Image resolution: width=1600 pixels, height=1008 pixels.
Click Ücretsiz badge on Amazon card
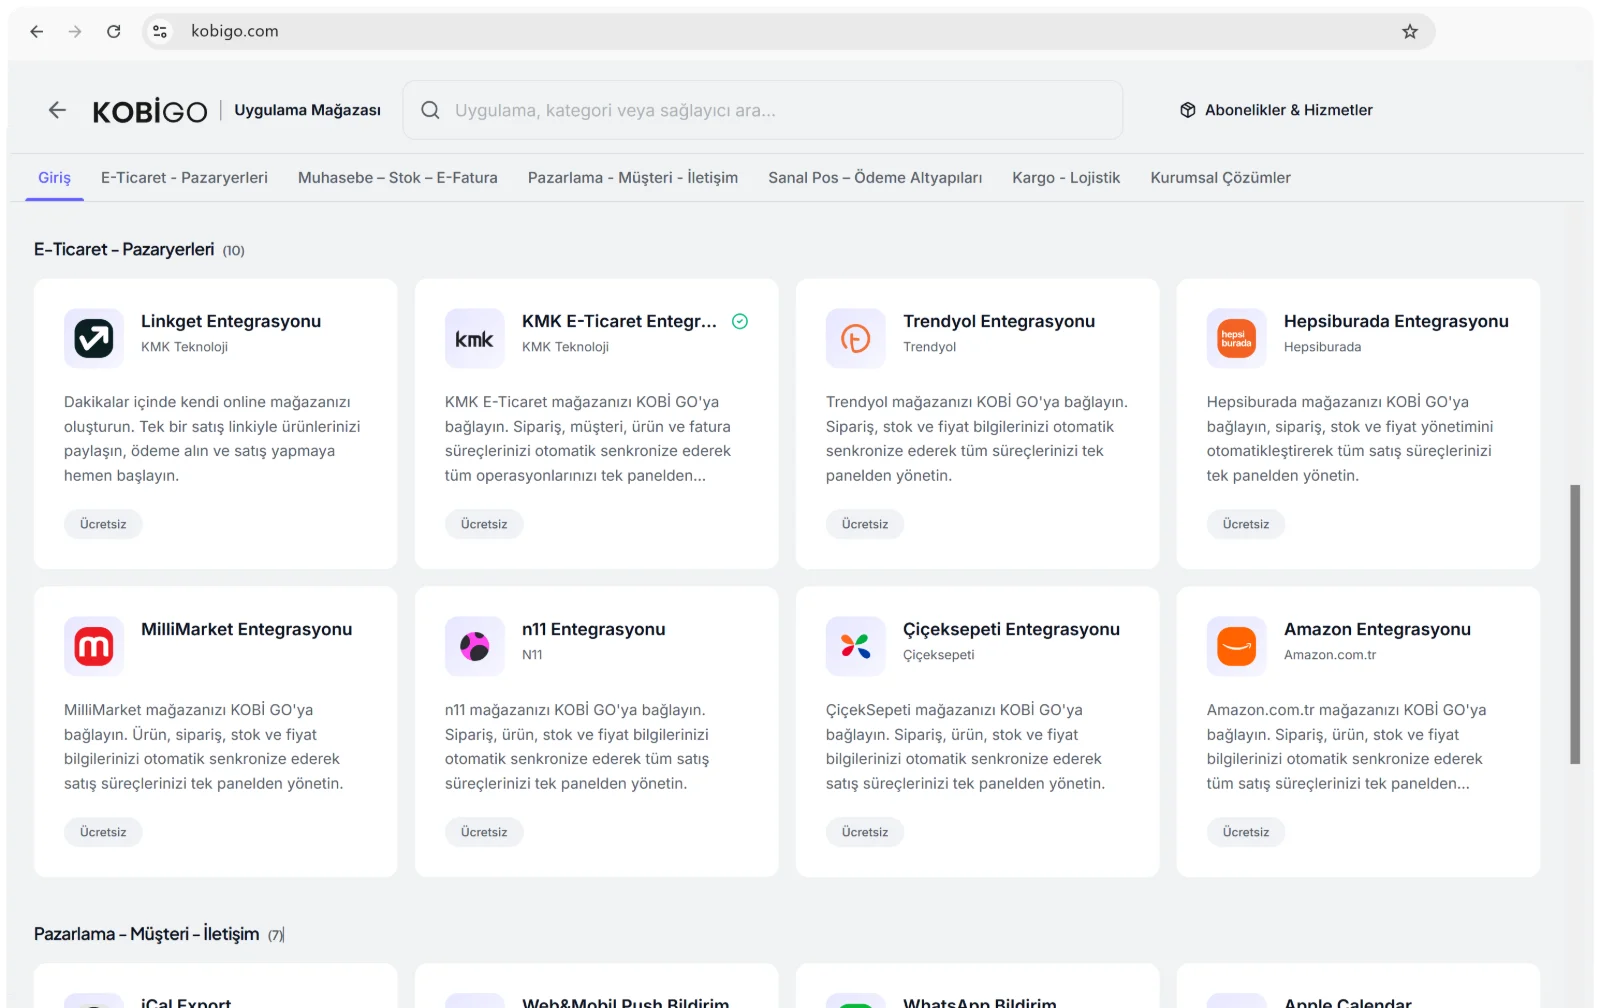1246,832
